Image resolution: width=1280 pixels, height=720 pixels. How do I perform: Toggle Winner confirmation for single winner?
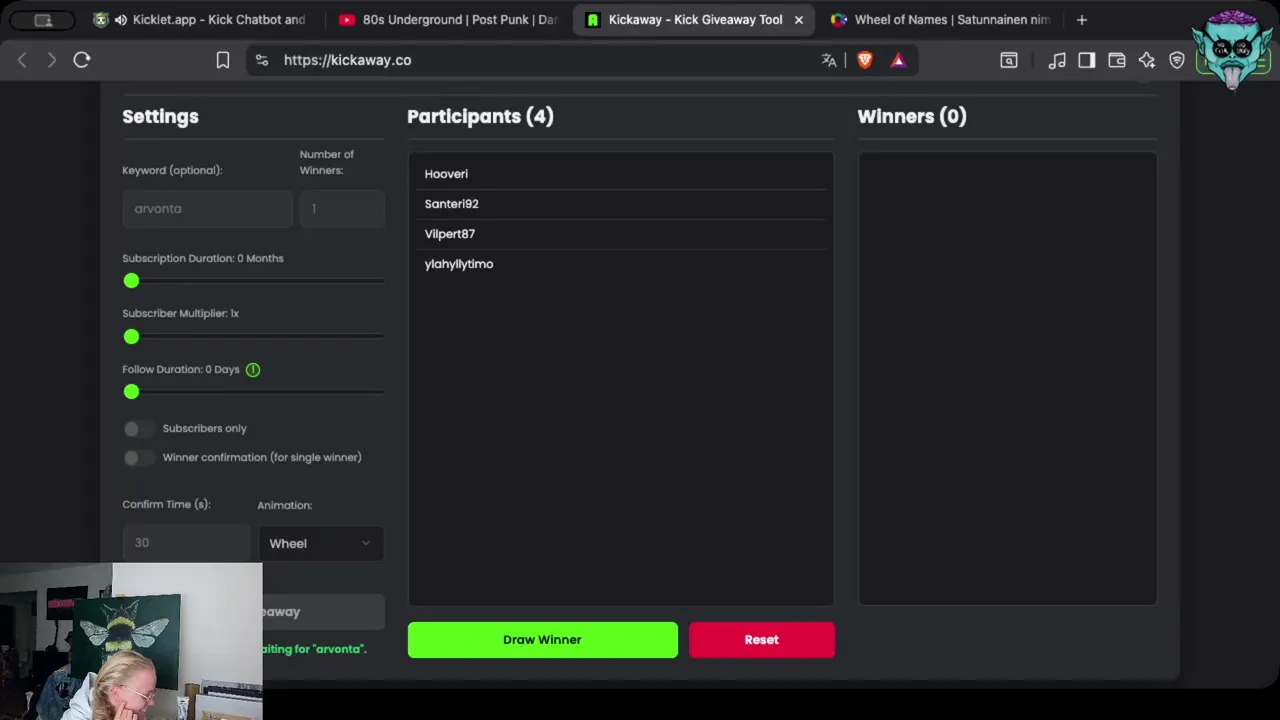[x=139, y=457]
